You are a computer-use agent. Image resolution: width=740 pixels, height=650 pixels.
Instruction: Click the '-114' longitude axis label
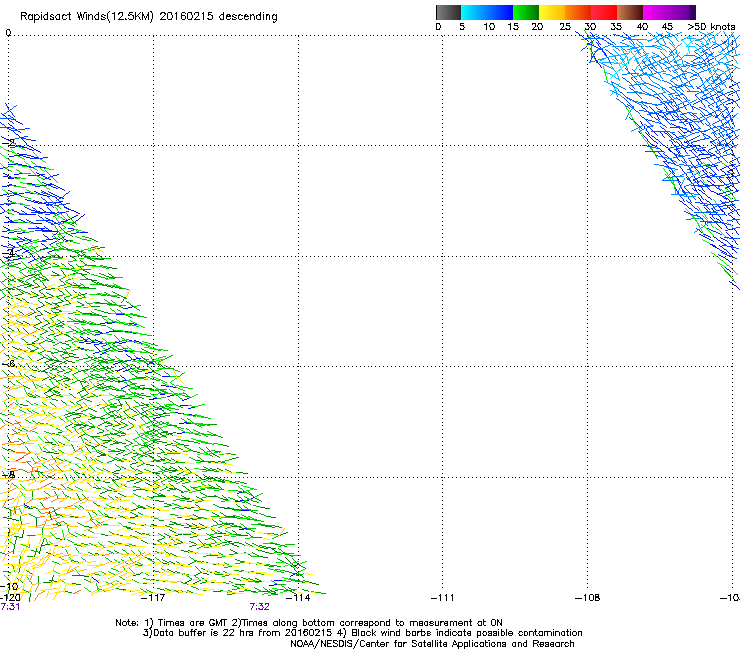pyautogui.click(x=298, y=598)
